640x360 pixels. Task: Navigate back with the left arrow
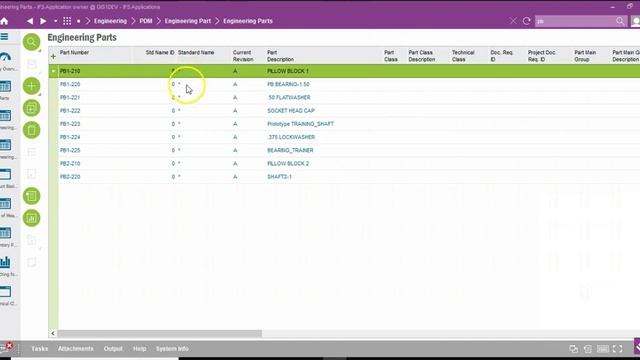30,21
